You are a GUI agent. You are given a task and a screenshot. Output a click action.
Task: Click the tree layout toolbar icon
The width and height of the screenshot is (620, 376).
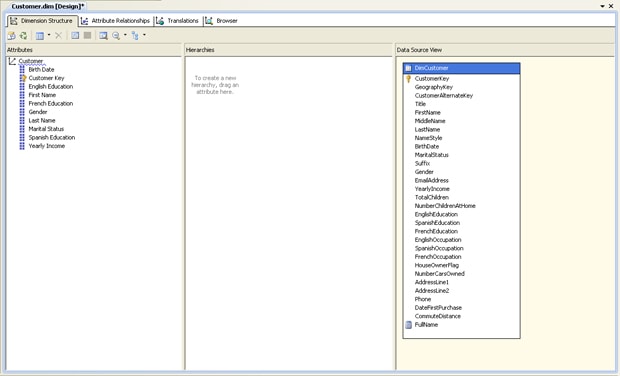pos(135,36)
